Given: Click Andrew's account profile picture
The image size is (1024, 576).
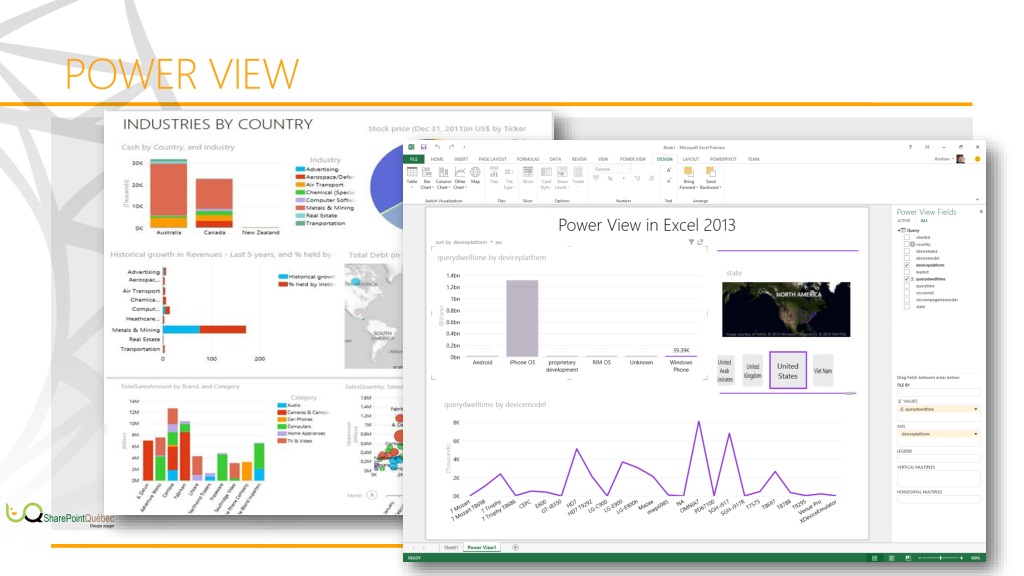Looking at the screenshot, I should (x=961, y=159).
